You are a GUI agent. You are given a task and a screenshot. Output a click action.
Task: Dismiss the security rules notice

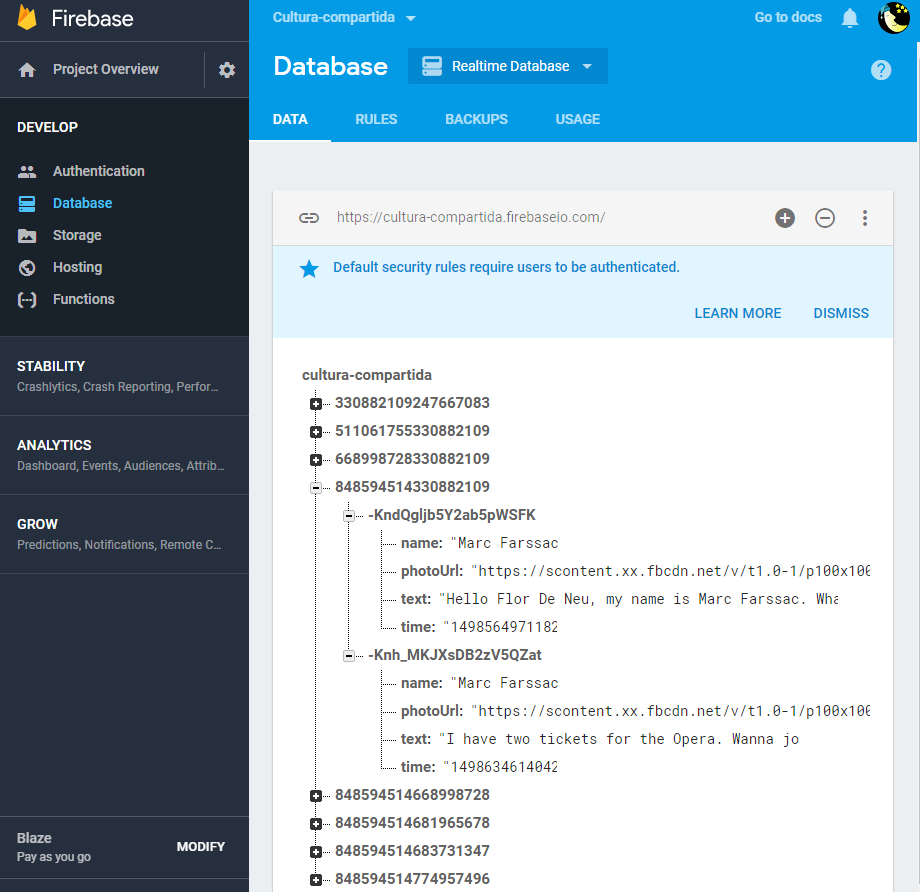click(x=841, y=313)
